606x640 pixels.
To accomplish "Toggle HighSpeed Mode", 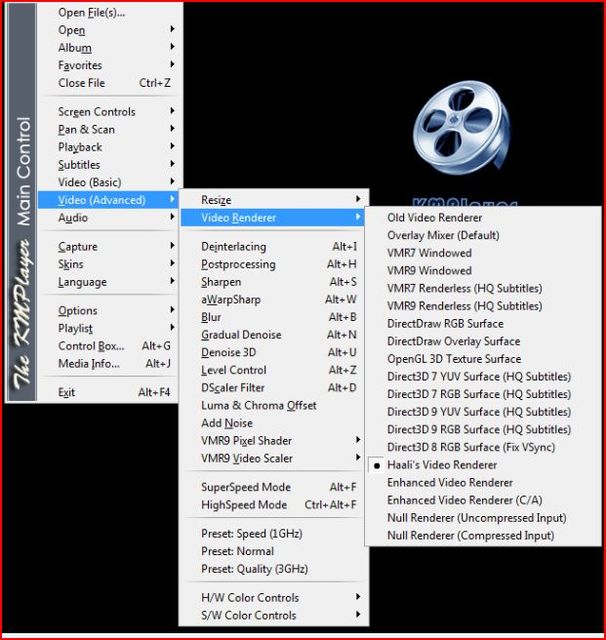I will coord(273,505).
